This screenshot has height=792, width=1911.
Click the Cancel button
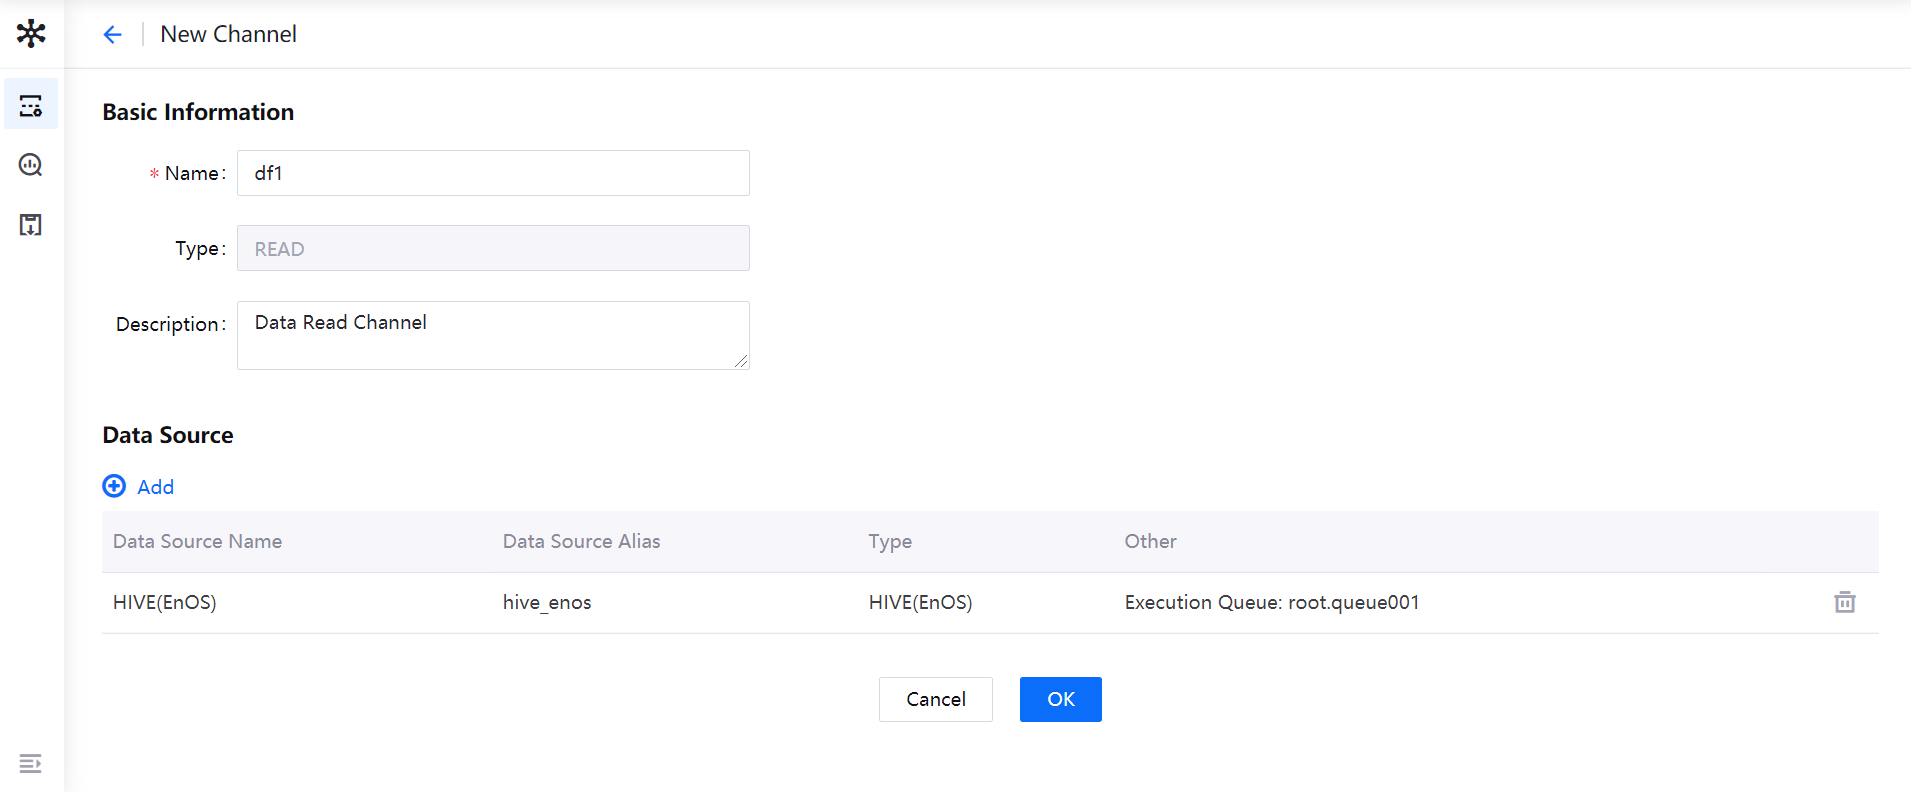[x=936, y=699]
